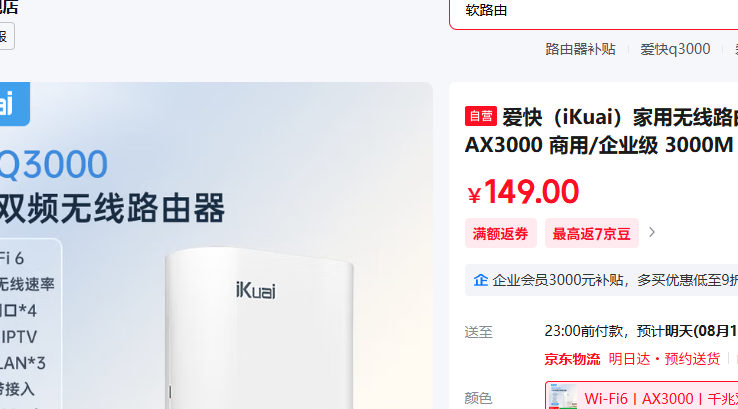The width and height of the screenshot is (738, 409).
Task: Open the 爱快q3000 suggested search link
Action: coord(675,49)
